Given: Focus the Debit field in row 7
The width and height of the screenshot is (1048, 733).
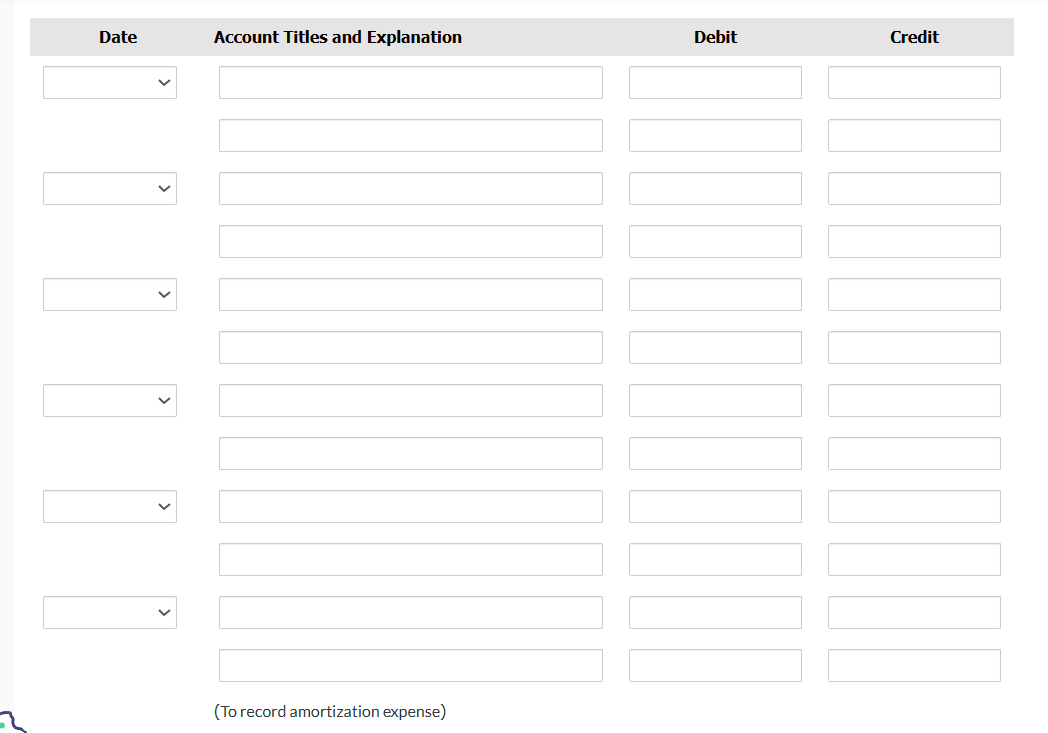Looking at the screenshot, I should tap(715, 400).
